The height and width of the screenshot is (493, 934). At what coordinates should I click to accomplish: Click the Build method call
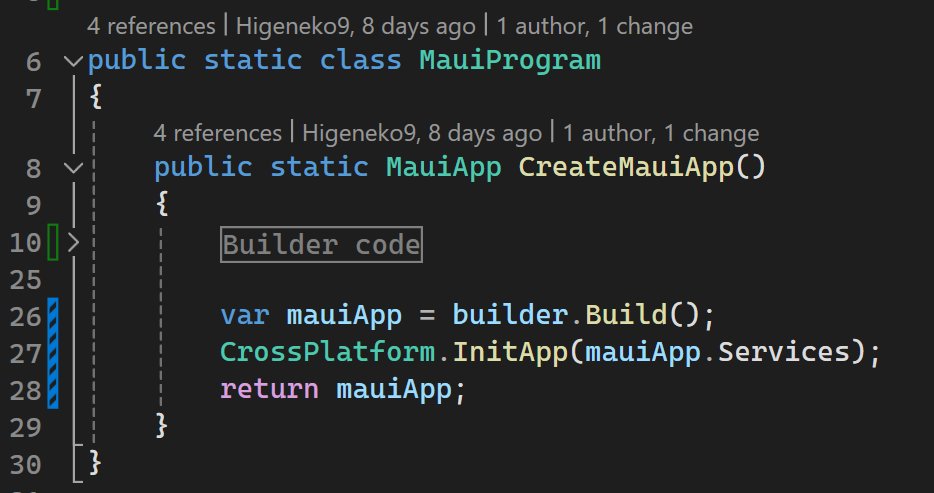[626, 315]
